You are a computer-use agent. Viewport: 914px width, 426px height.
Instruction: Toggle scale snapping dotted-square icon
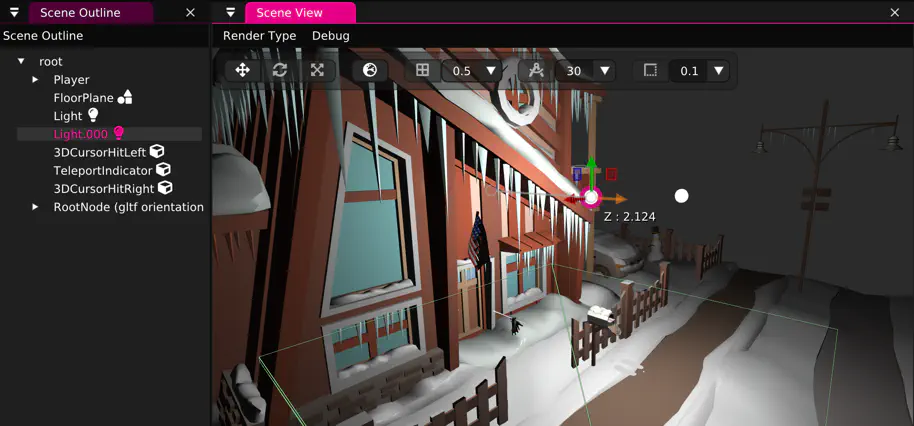(650, 71)
